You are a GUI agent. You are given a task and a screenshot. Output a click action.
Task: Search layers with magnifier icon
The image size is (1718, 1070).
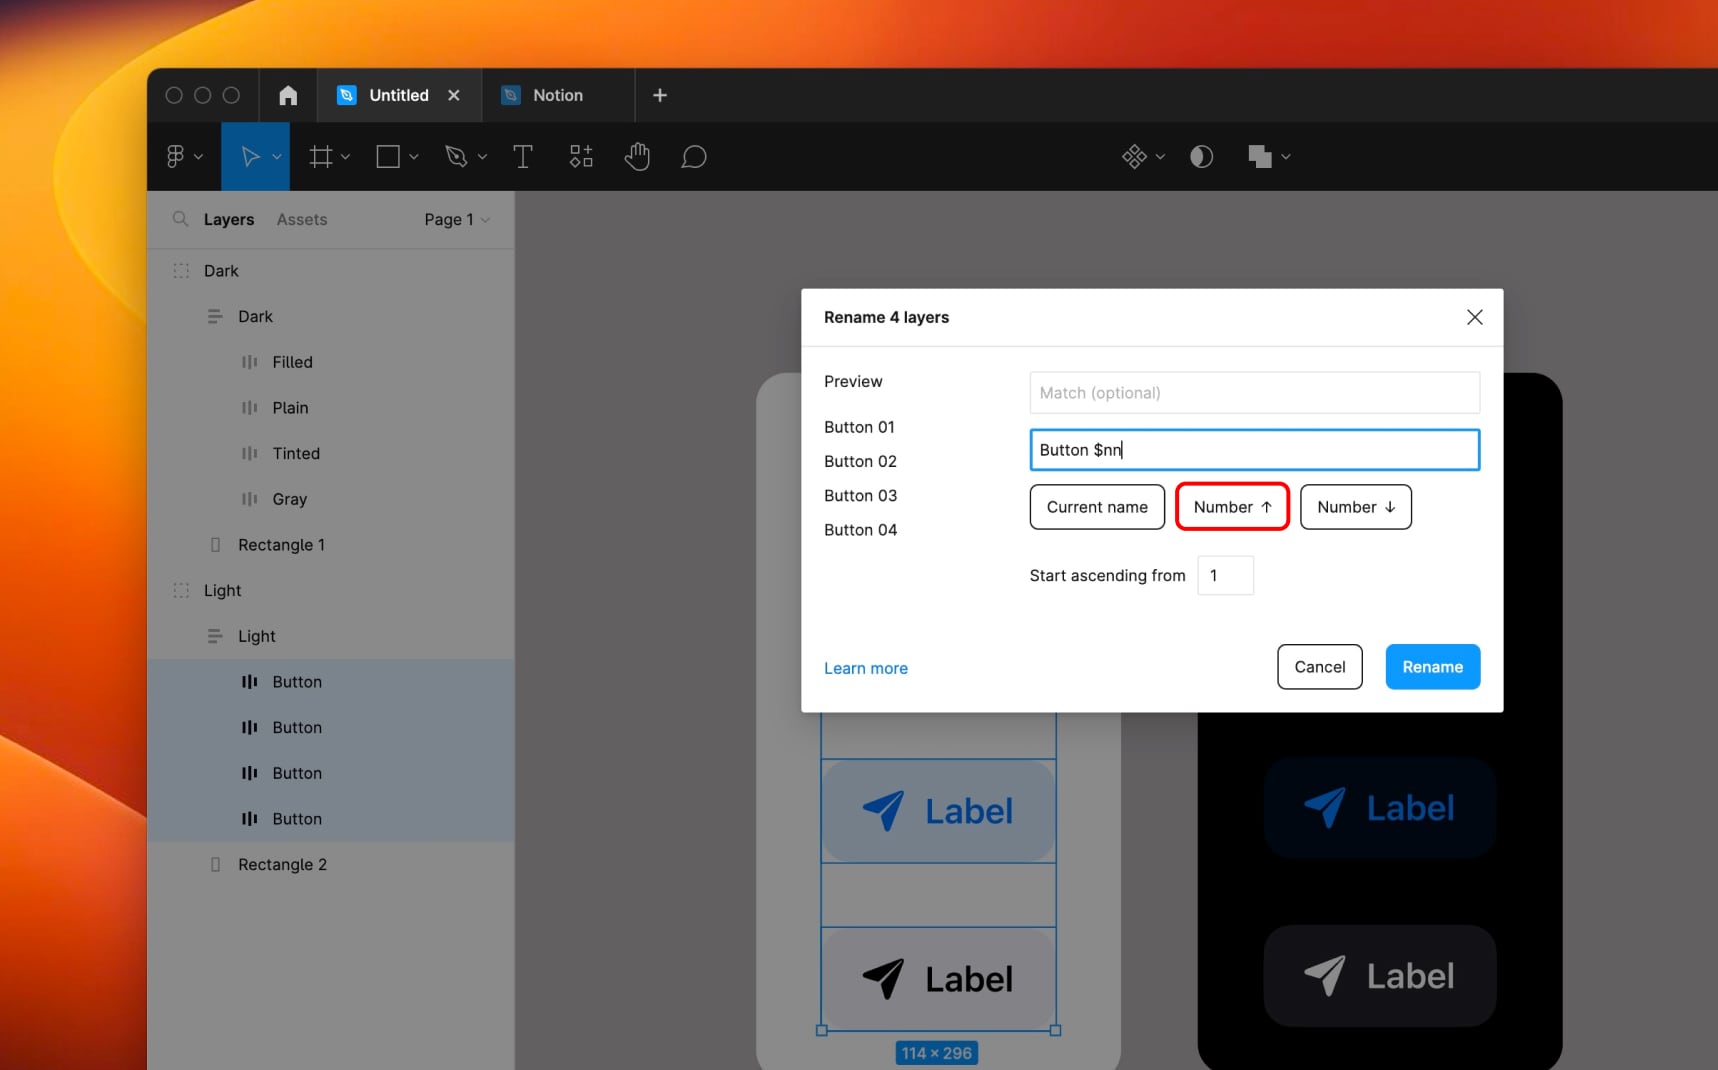click(x=180, y=219)
